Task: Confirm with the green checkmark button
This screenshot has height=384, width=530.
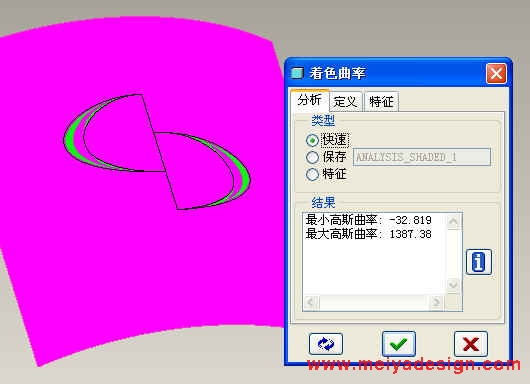Action: click(399, 344)
